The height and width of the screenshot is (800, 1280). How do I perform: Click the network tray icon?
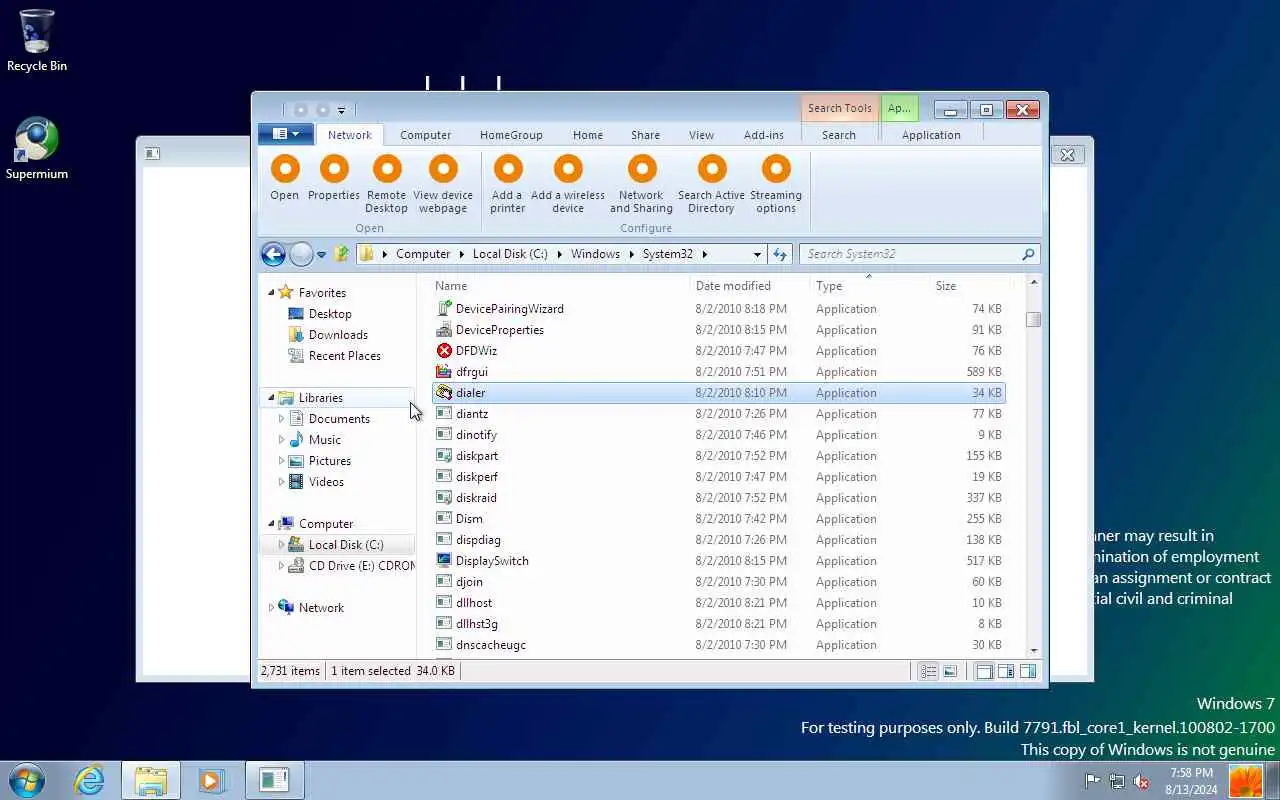click(1117, 781)
